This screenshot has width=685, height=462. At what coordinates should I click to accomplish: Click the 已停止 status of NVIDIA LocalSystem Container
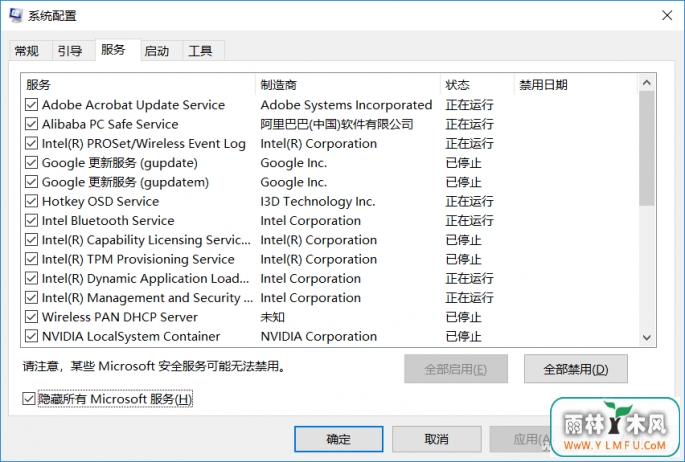(463, 336)
